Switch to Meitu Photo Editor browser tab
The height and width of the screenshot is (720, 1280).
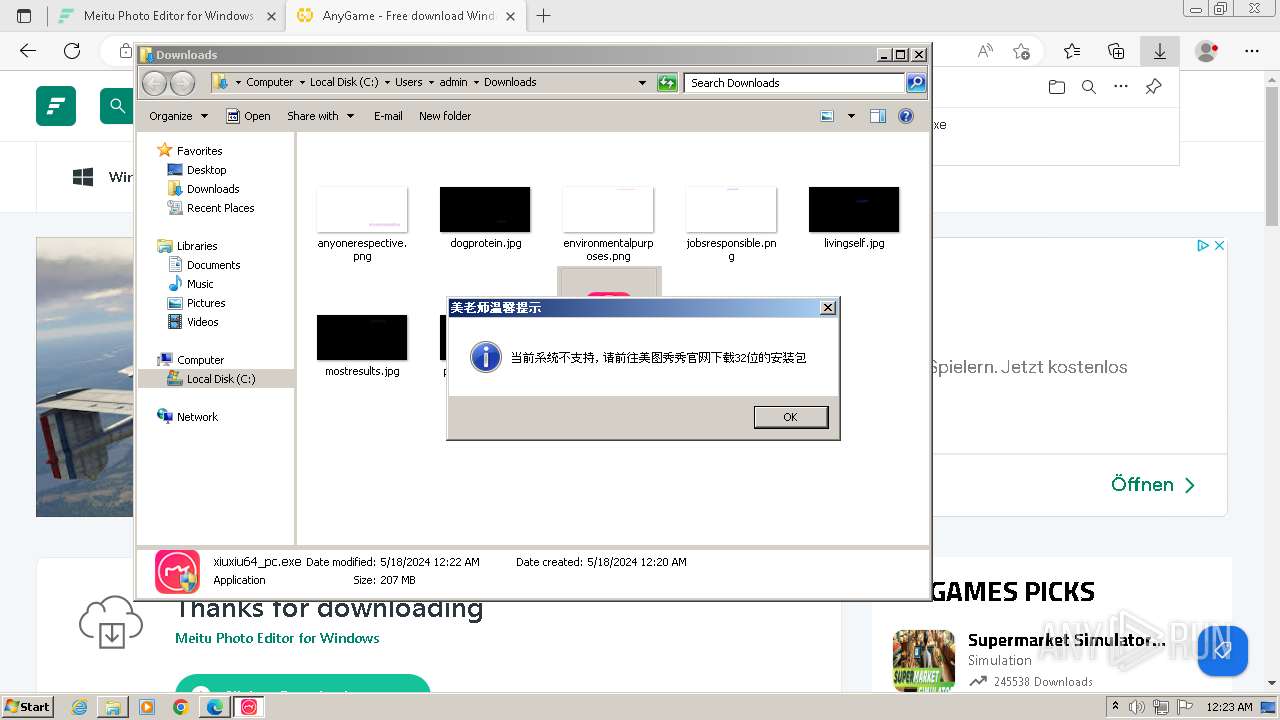click(165, 16)
